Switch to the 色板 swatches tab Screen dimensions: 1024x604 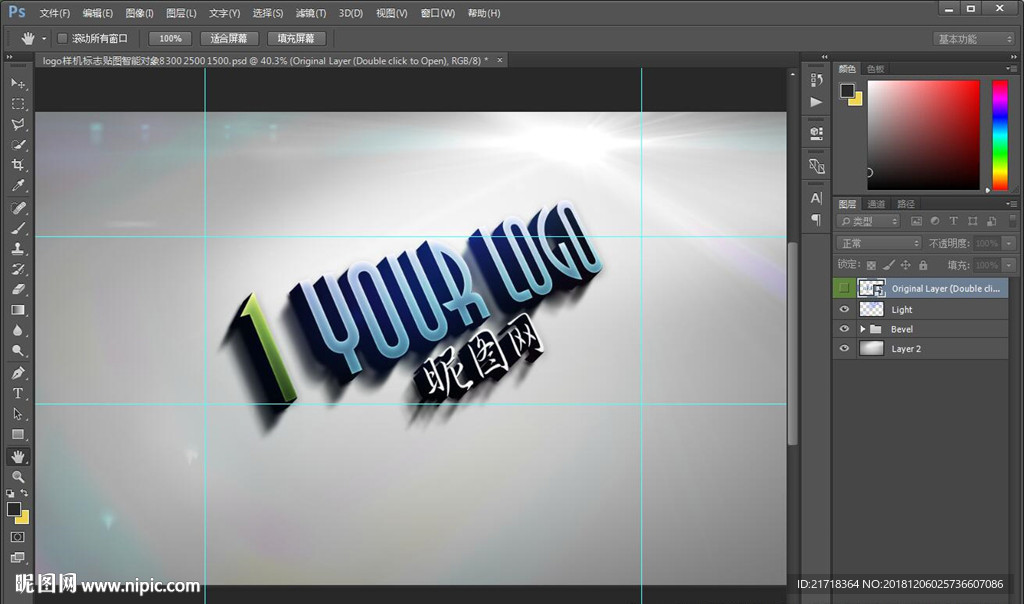pos(875,69)
